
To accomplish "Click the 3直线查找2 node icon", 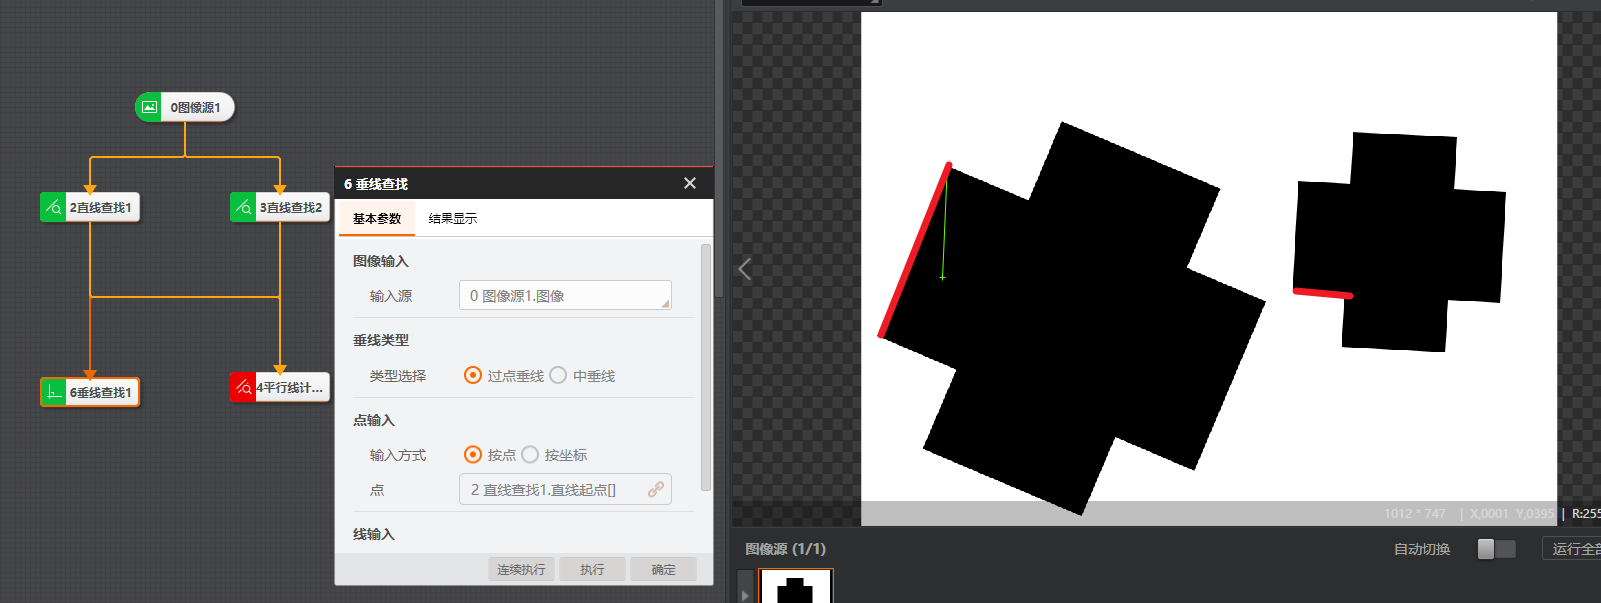I will 243,207.
